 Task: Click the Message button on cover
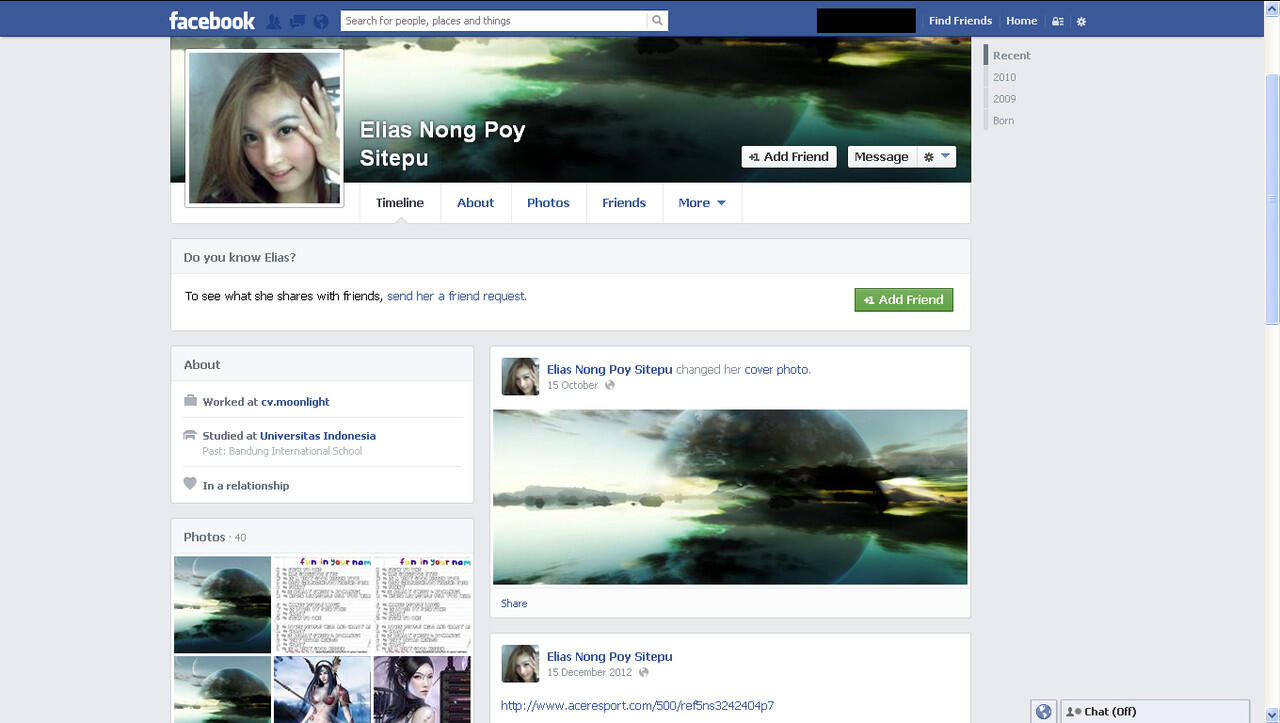pyautogui.click(x=881, y=157)
